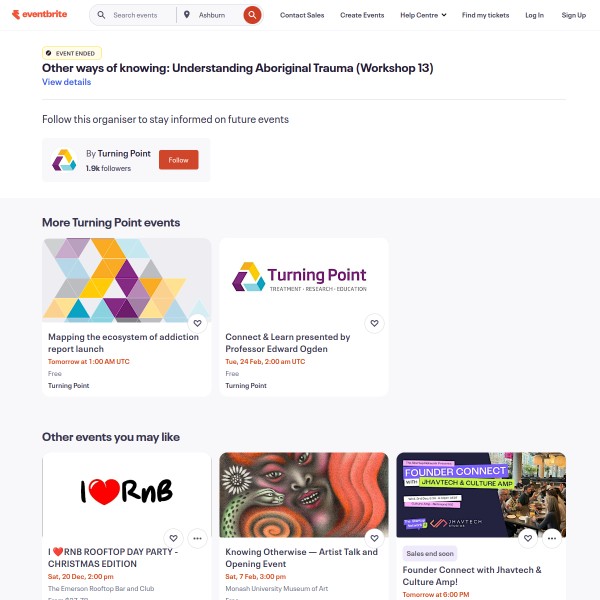Screen dimensions: 600x600
Task: Open the Knowing Otherwise event artwork thumbnail
Action: point(304,495)
